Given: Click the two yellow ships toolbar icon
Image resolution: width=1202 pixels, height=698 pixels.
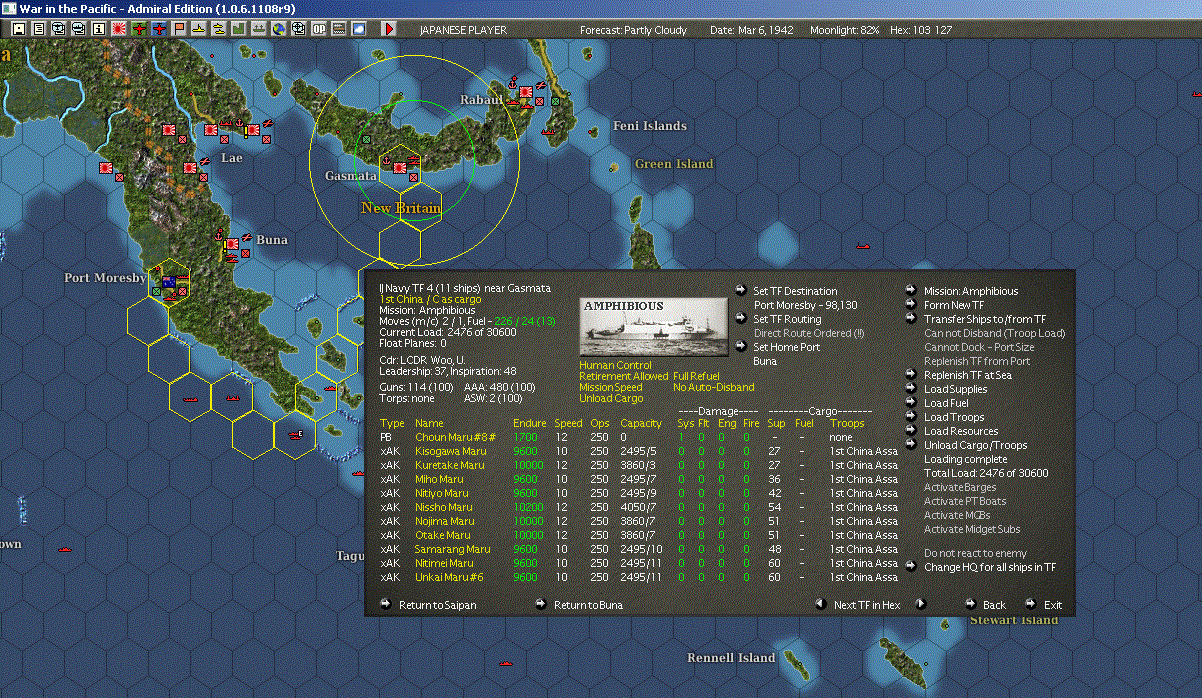Looking at the screenshot, I should tap(219, 29).
